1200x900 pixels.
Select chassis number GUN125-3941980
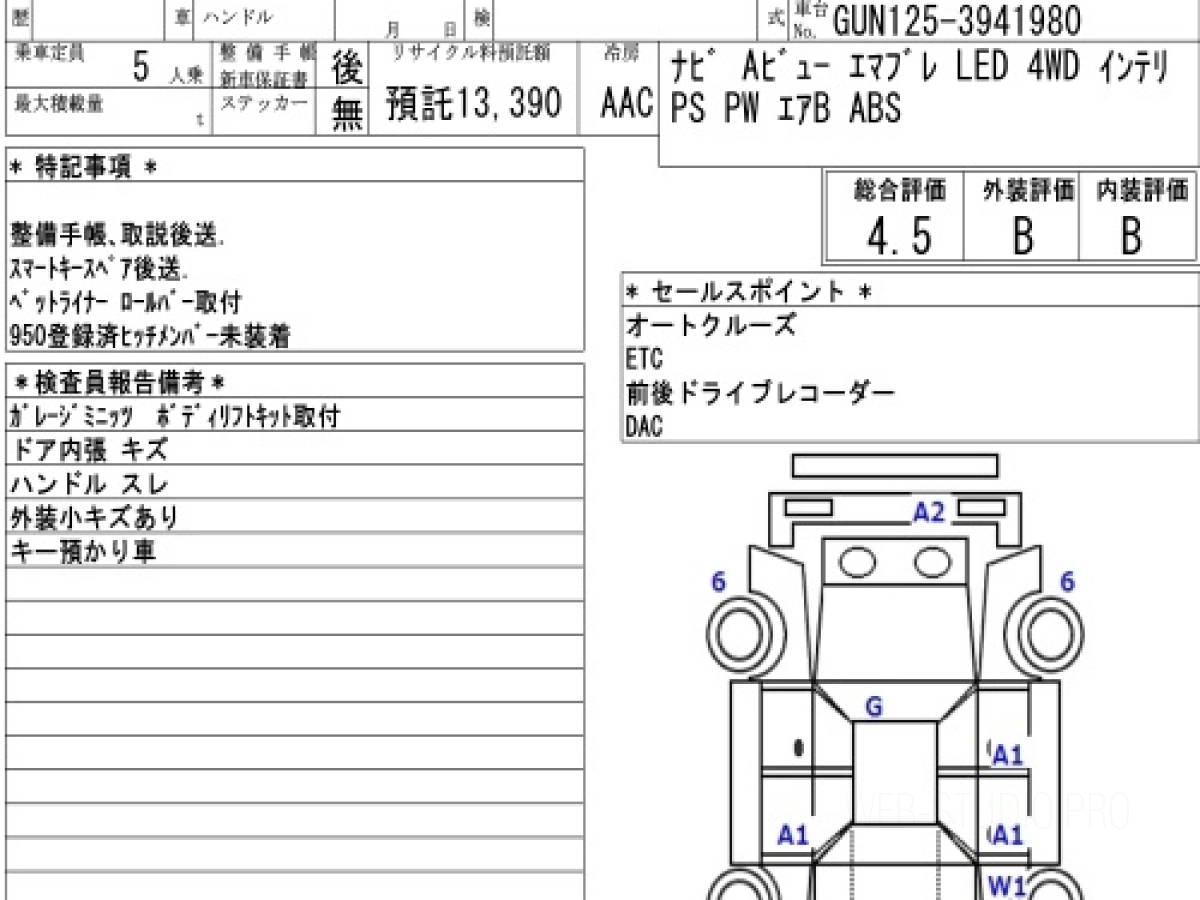point(957,18)
